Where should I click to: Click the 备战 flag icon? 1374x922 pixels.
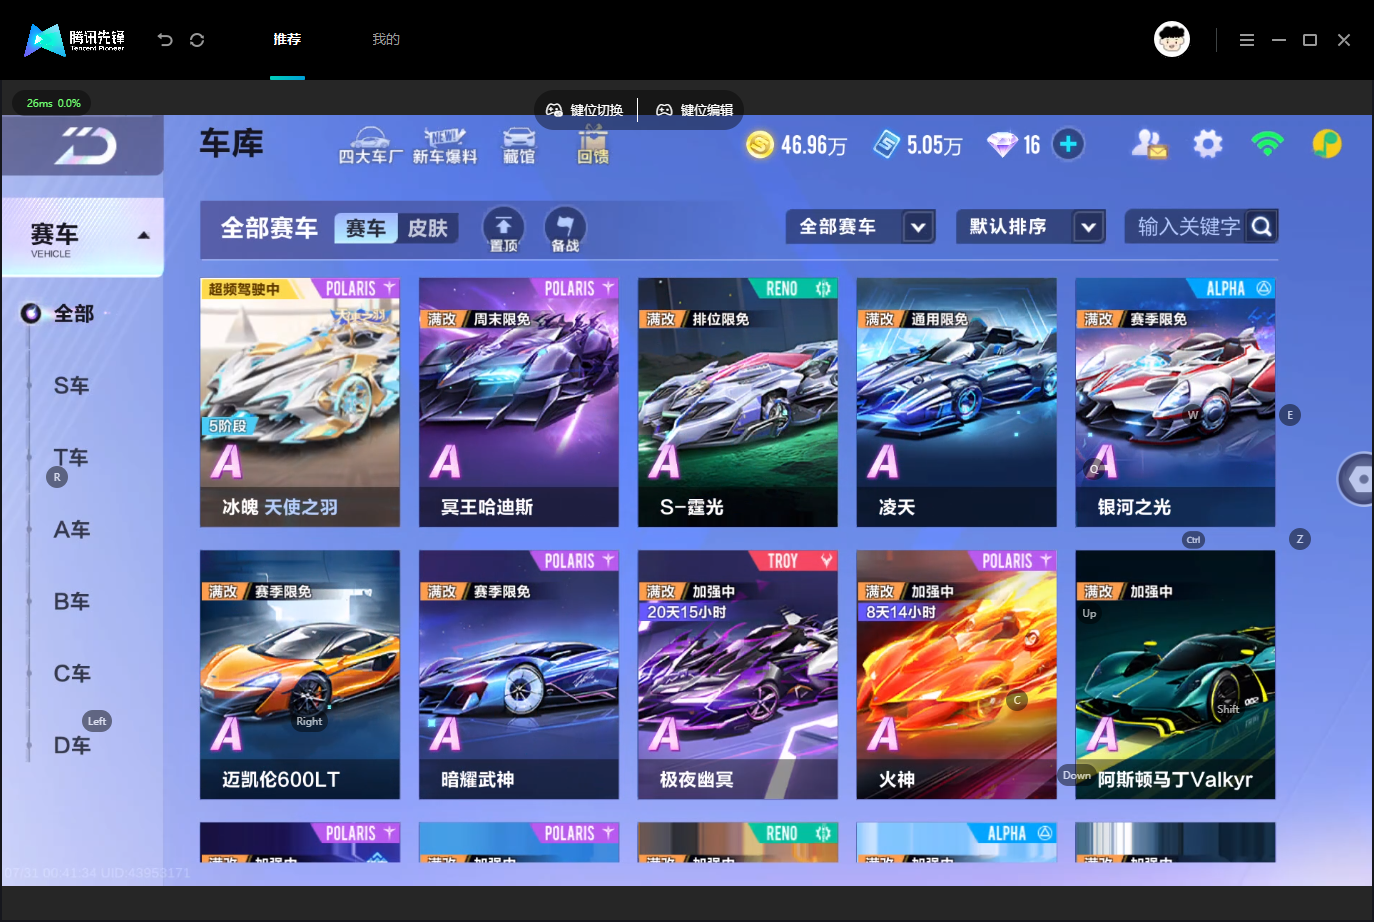click(x=565, y=230)
